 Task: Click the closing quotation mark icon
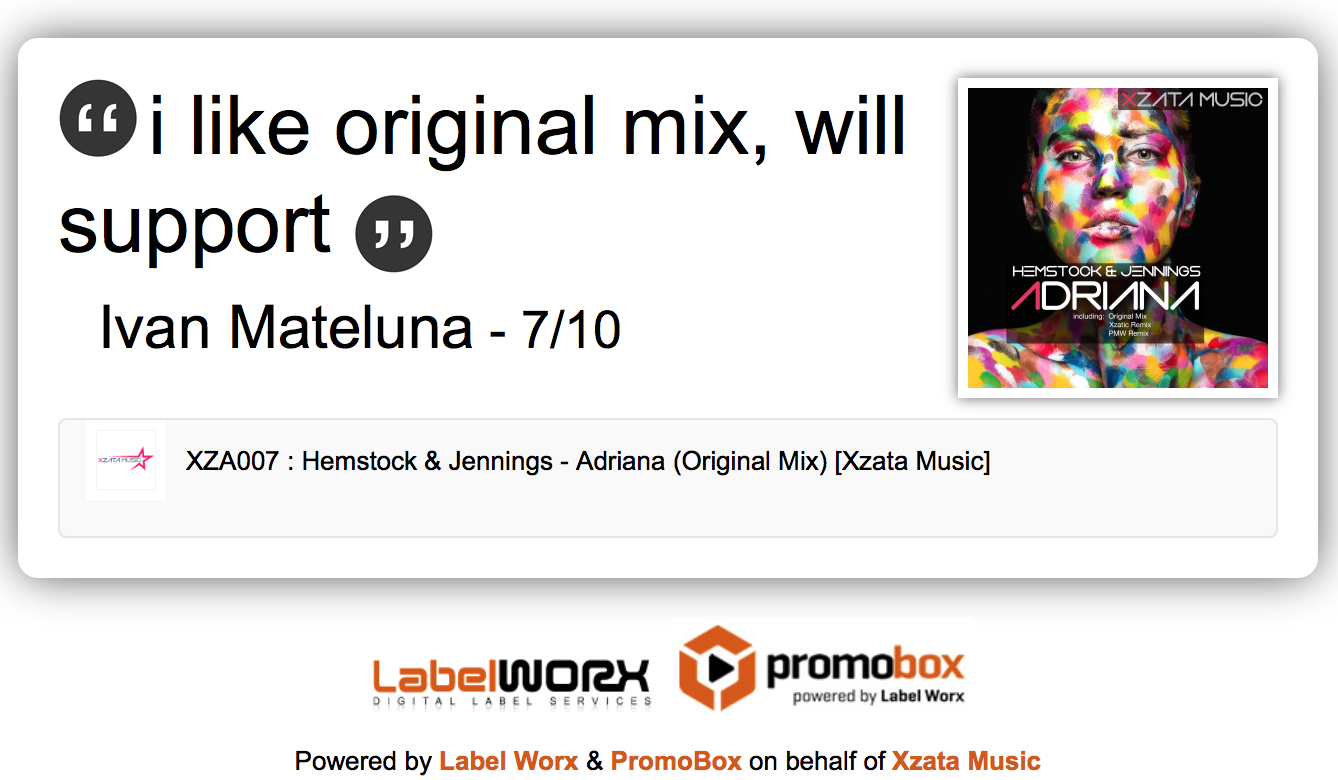pos(394,234)
